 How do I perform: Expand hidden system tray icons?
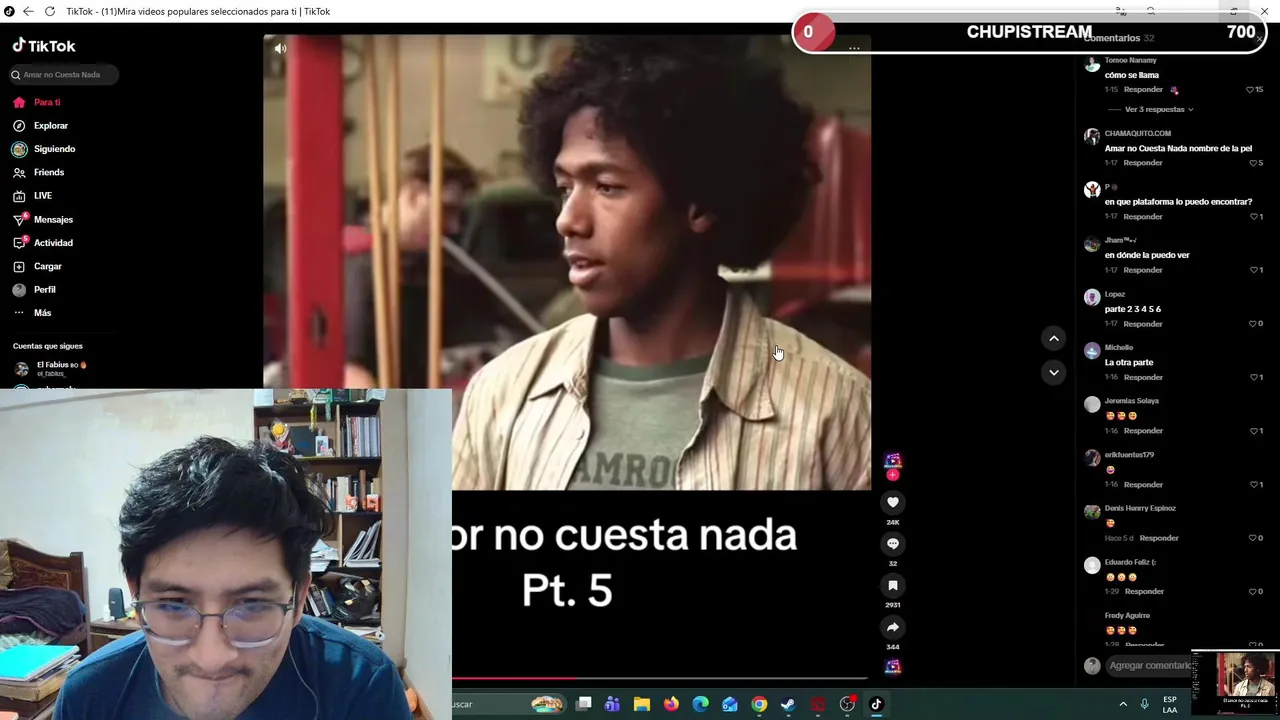[x=1123, y=704]
